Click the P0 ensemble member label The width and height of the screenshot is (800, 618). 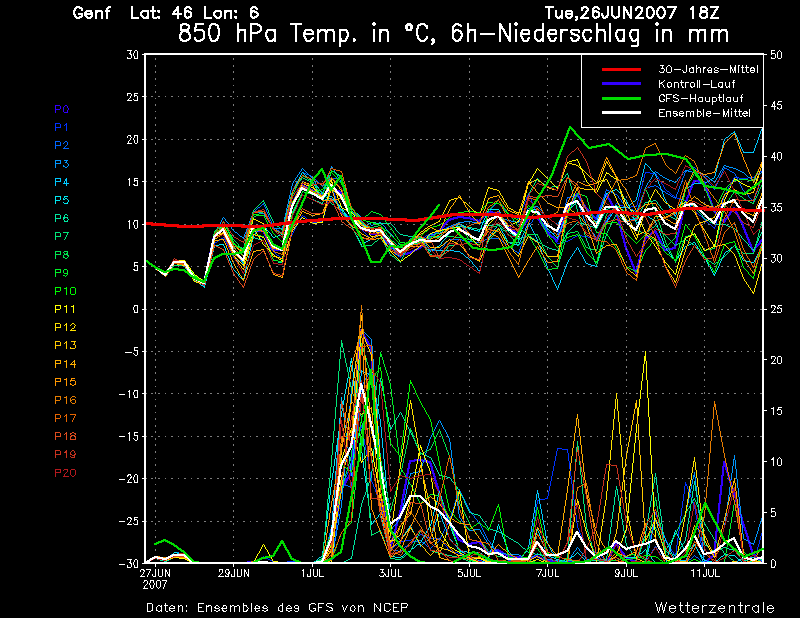point(62,109)
